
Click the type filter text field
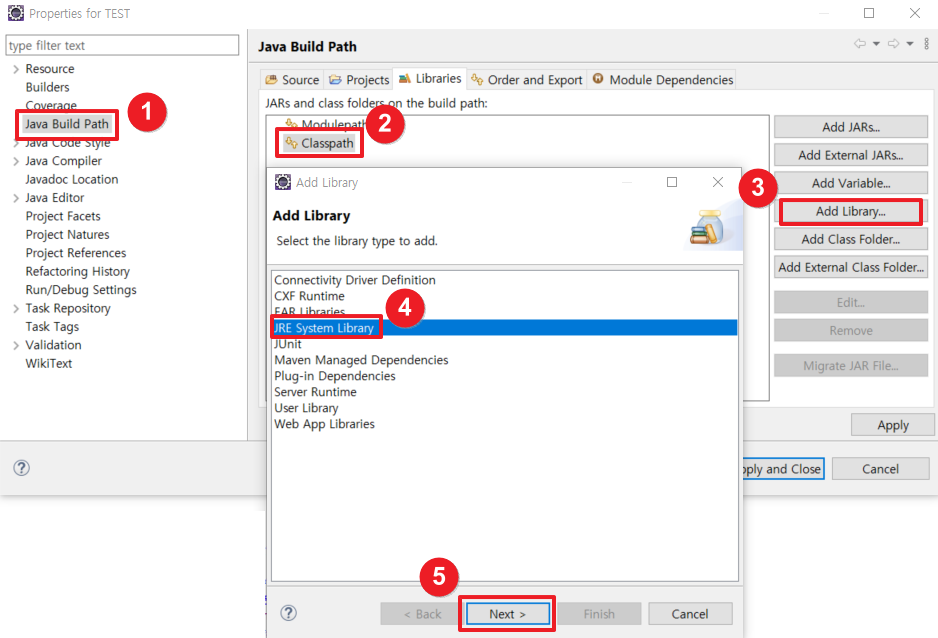(x=120, y=45)
